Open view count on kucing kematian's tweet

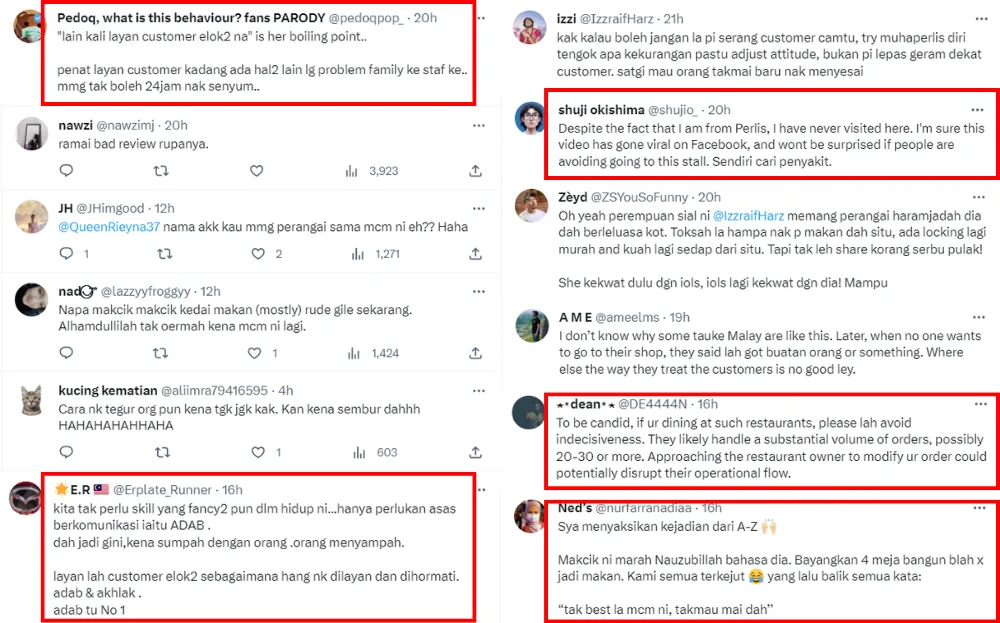tap(352, 452)
